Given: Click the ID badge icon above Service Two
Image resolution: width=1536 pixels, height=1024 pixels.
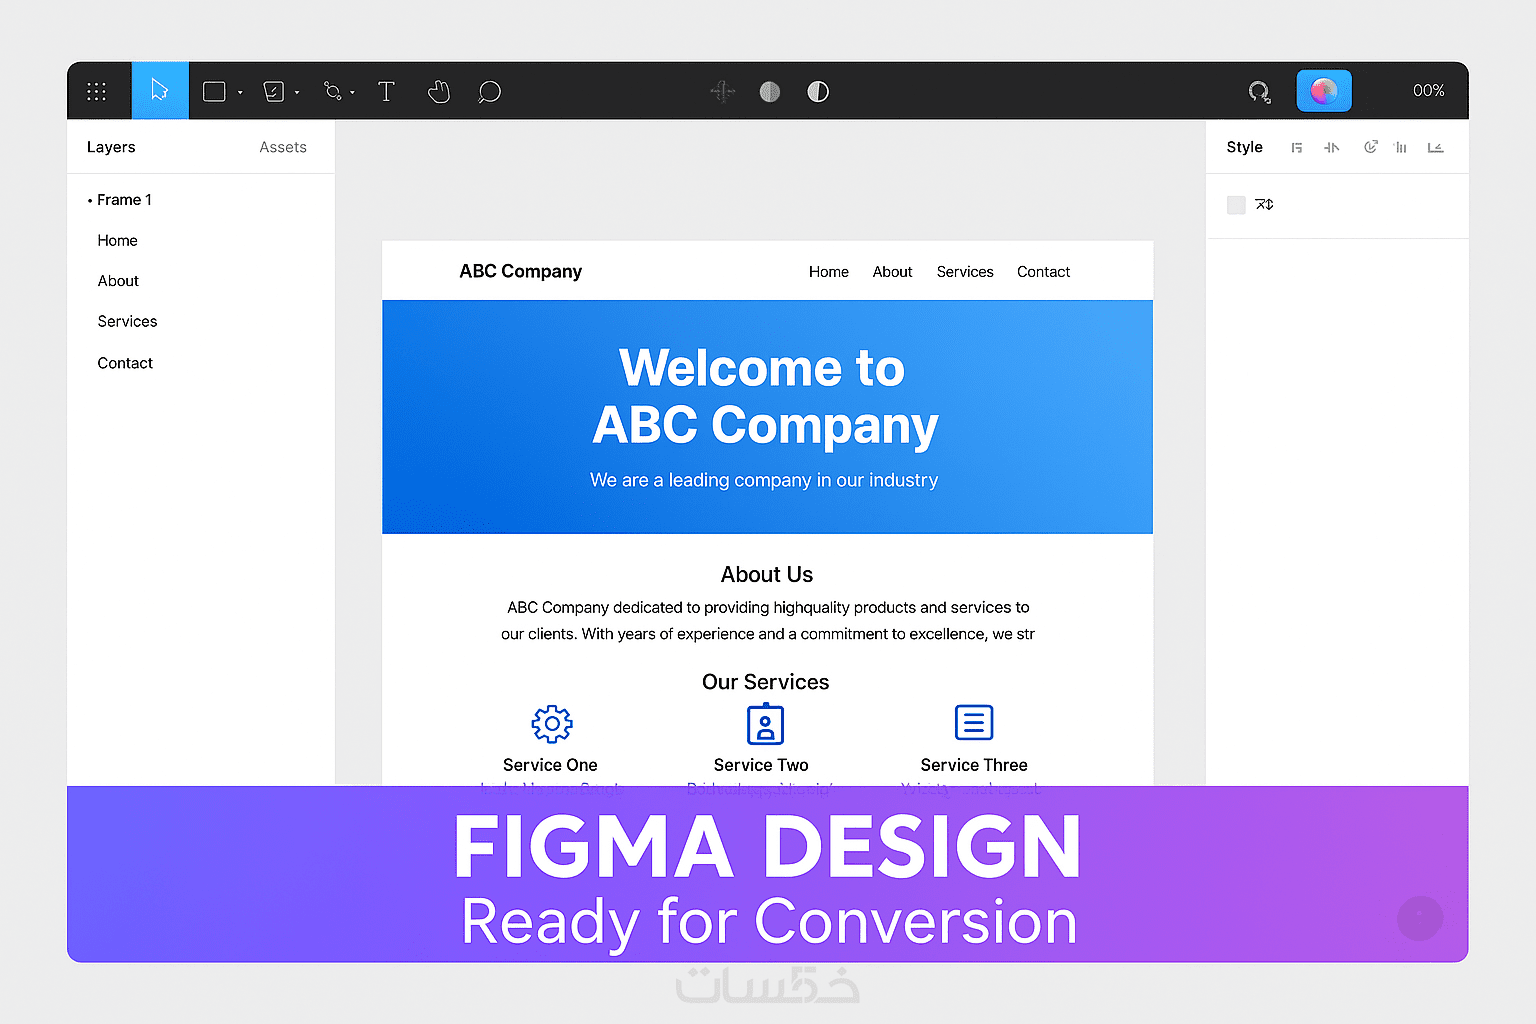Looking at the screenshot, I should point(766,723).
